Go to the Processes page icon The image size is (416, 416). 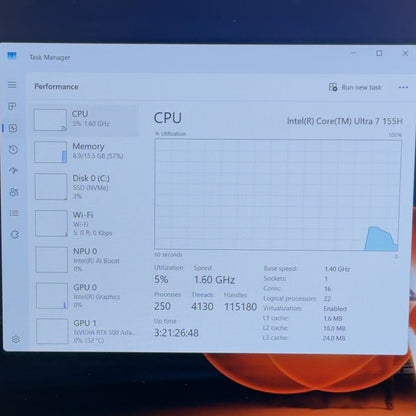point(12,106)
